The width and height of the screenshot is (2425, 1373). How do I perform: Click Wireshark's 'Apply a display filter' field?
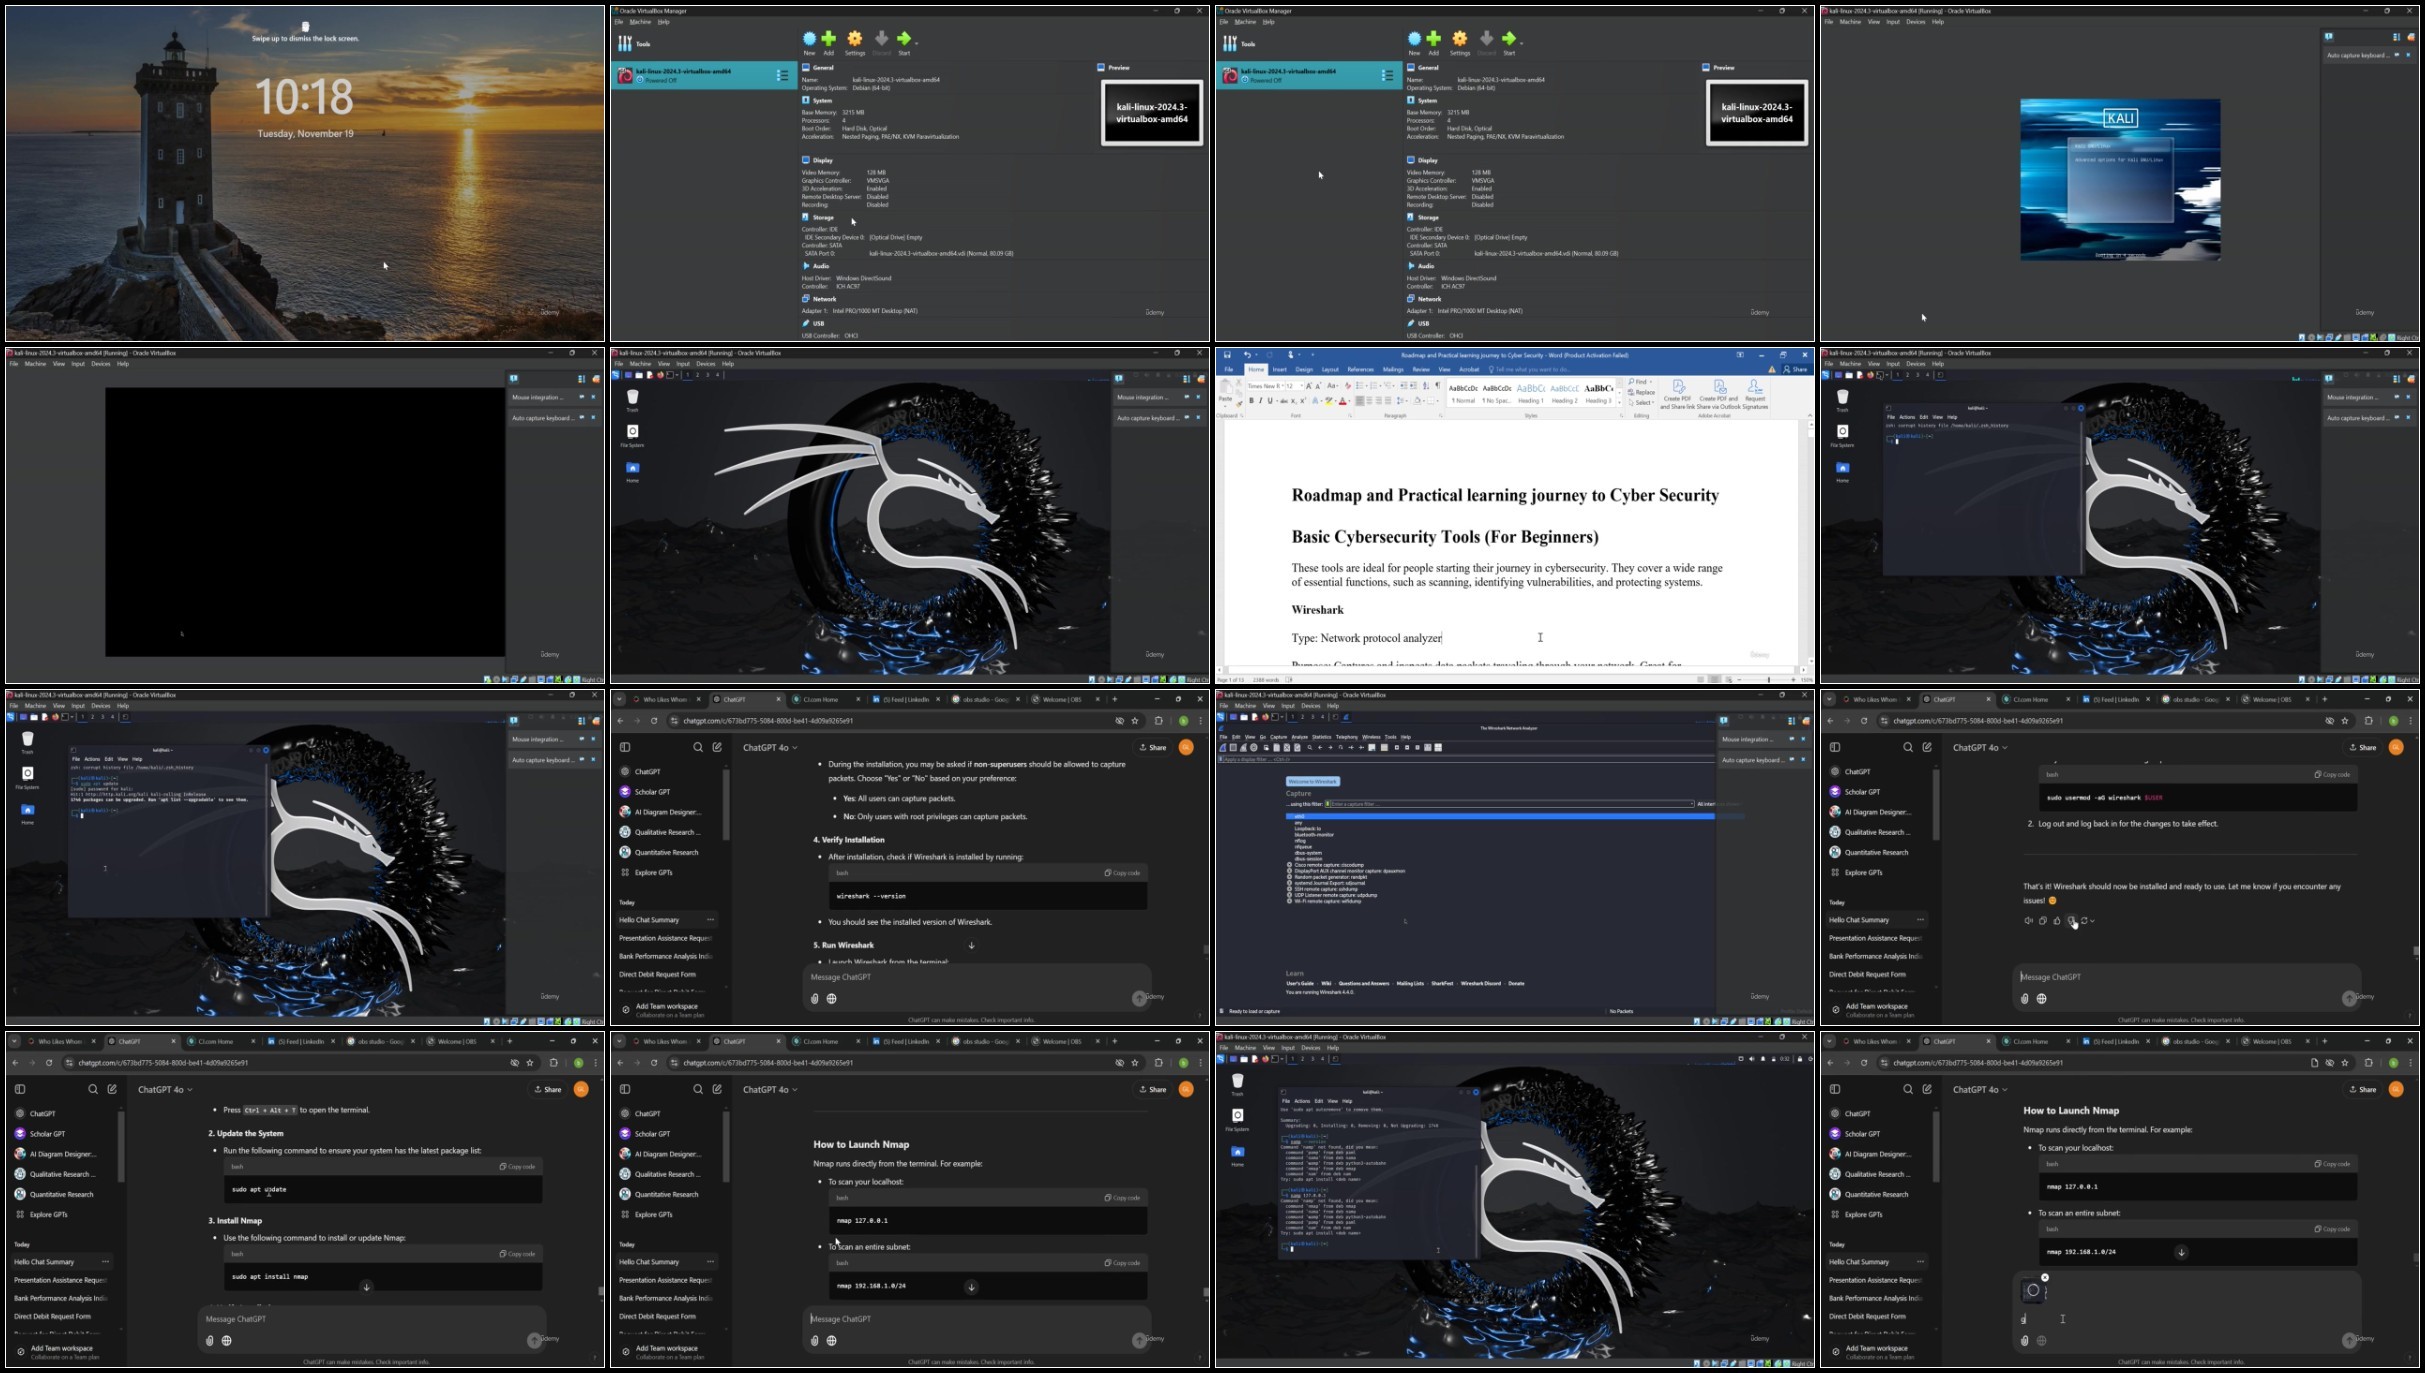click(1466, 759)
